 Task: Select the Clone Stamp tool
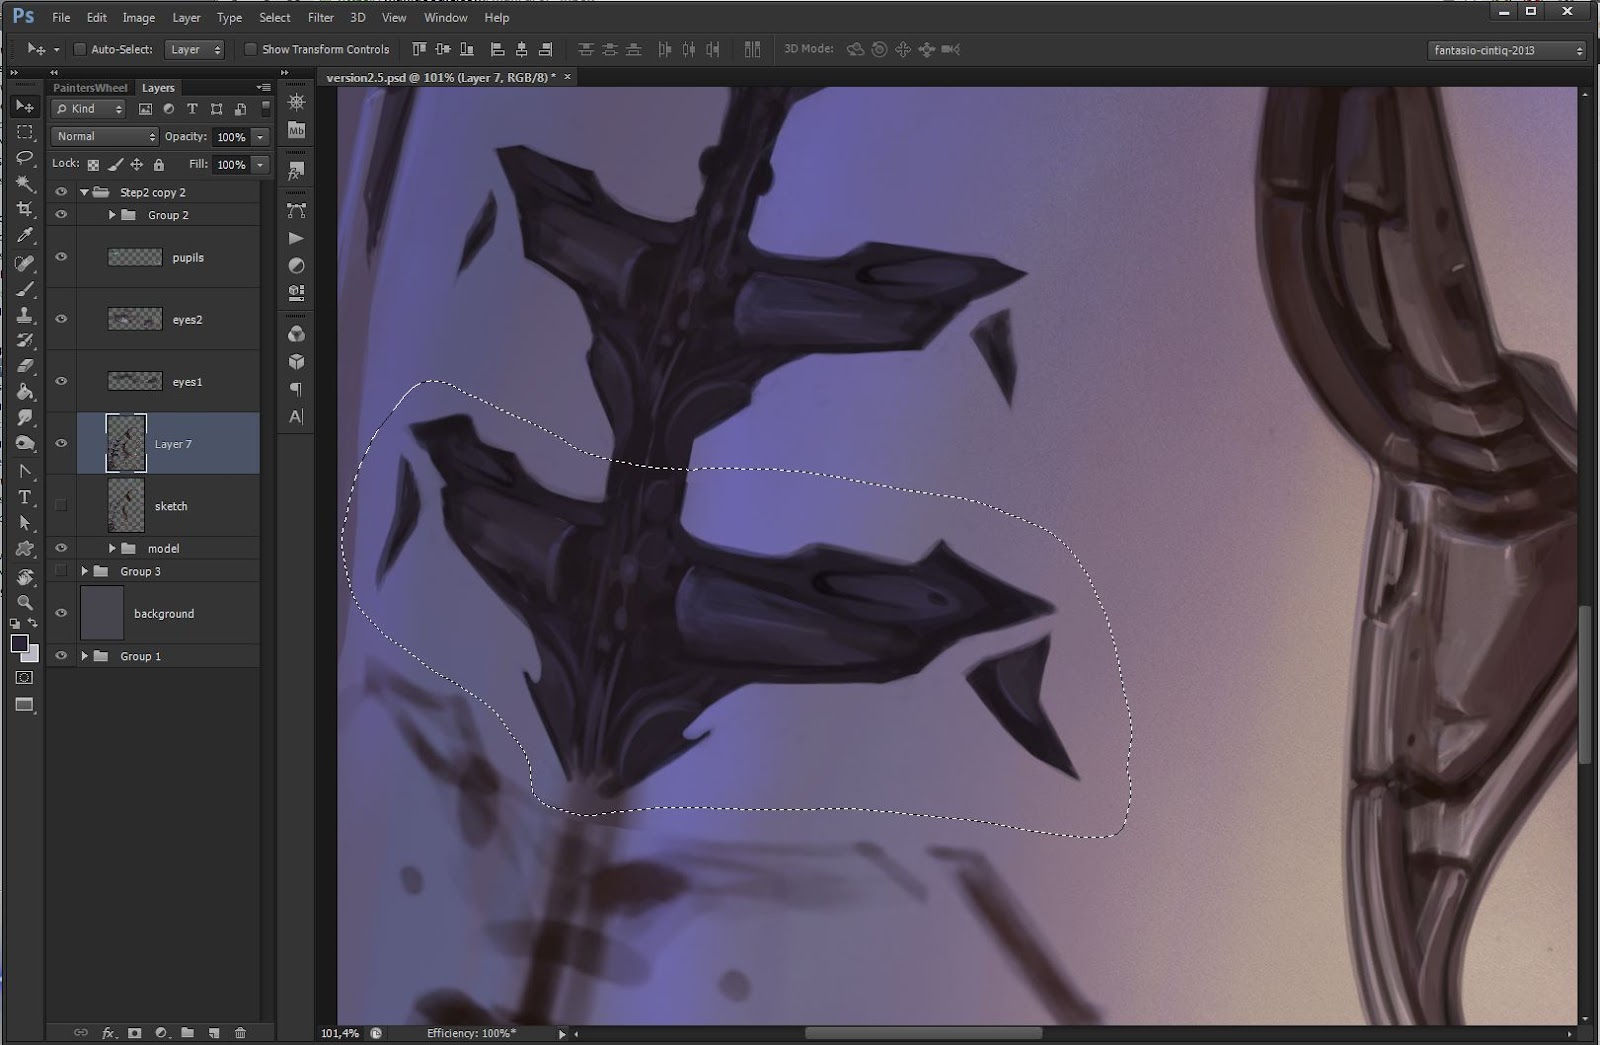25,315
